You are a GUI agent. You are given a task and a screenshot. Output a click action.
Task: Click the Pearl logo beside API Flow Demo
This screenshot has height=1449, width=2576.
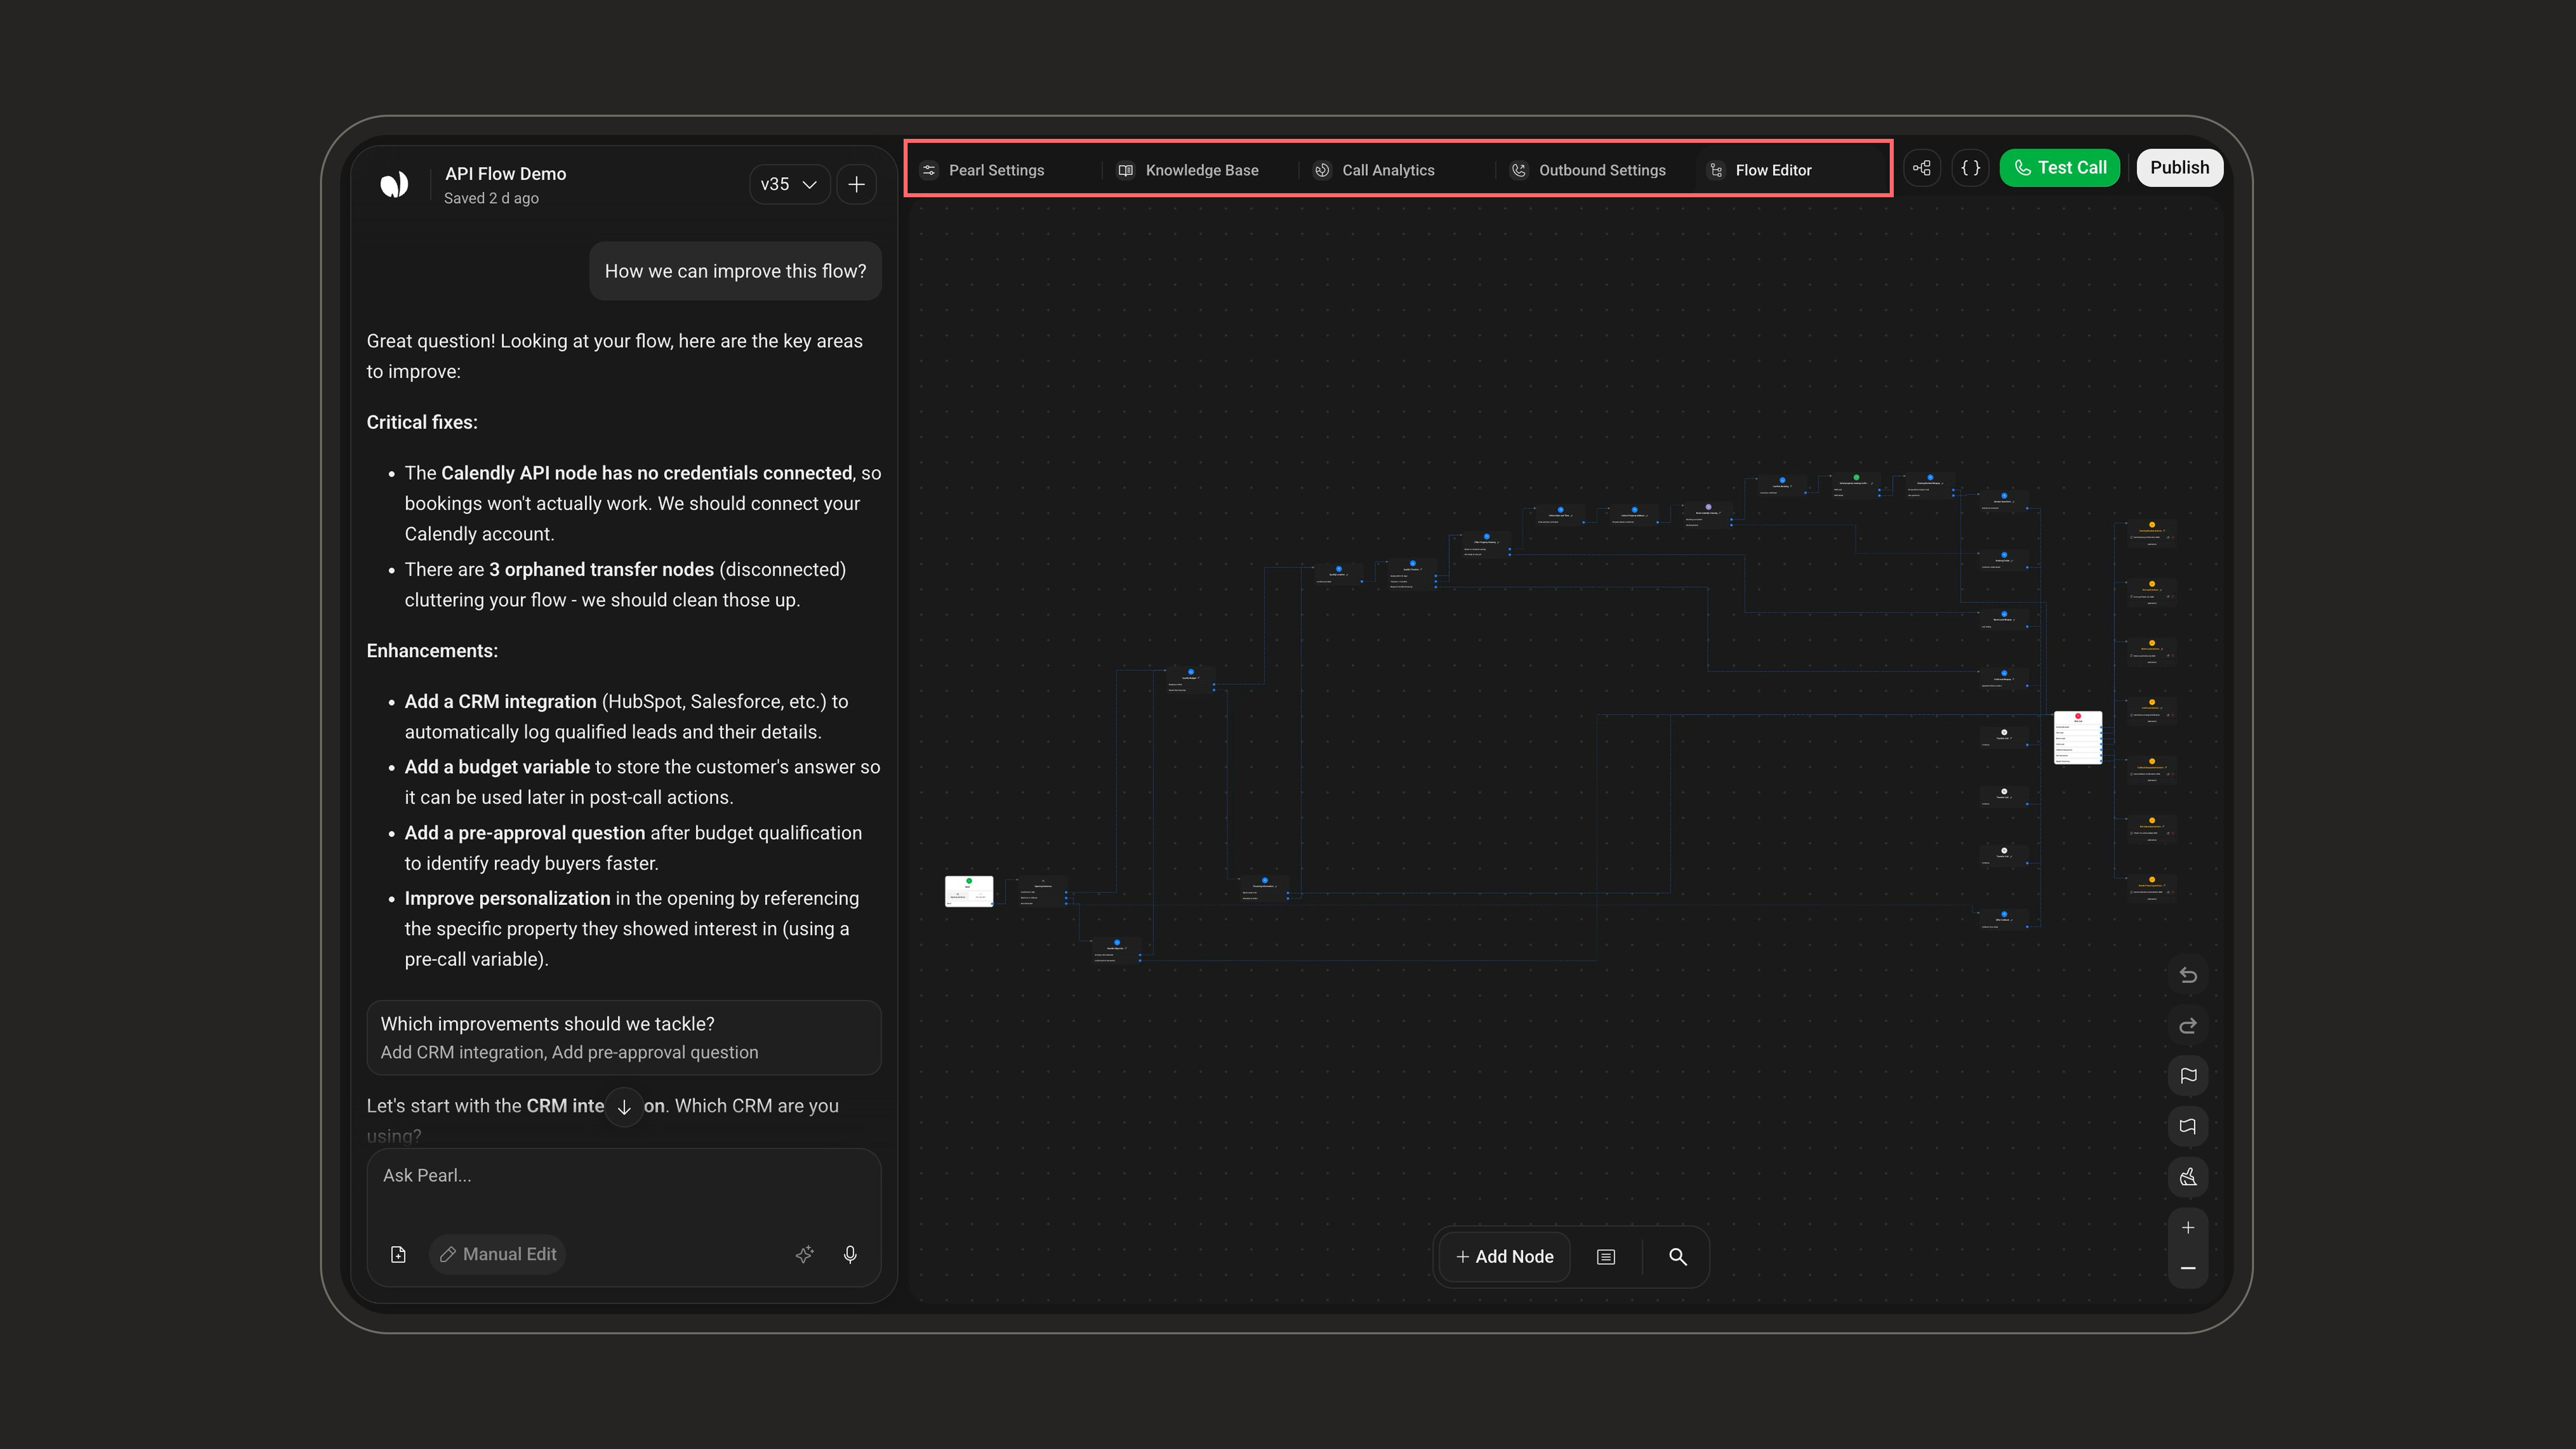click(x=394, y=184)
